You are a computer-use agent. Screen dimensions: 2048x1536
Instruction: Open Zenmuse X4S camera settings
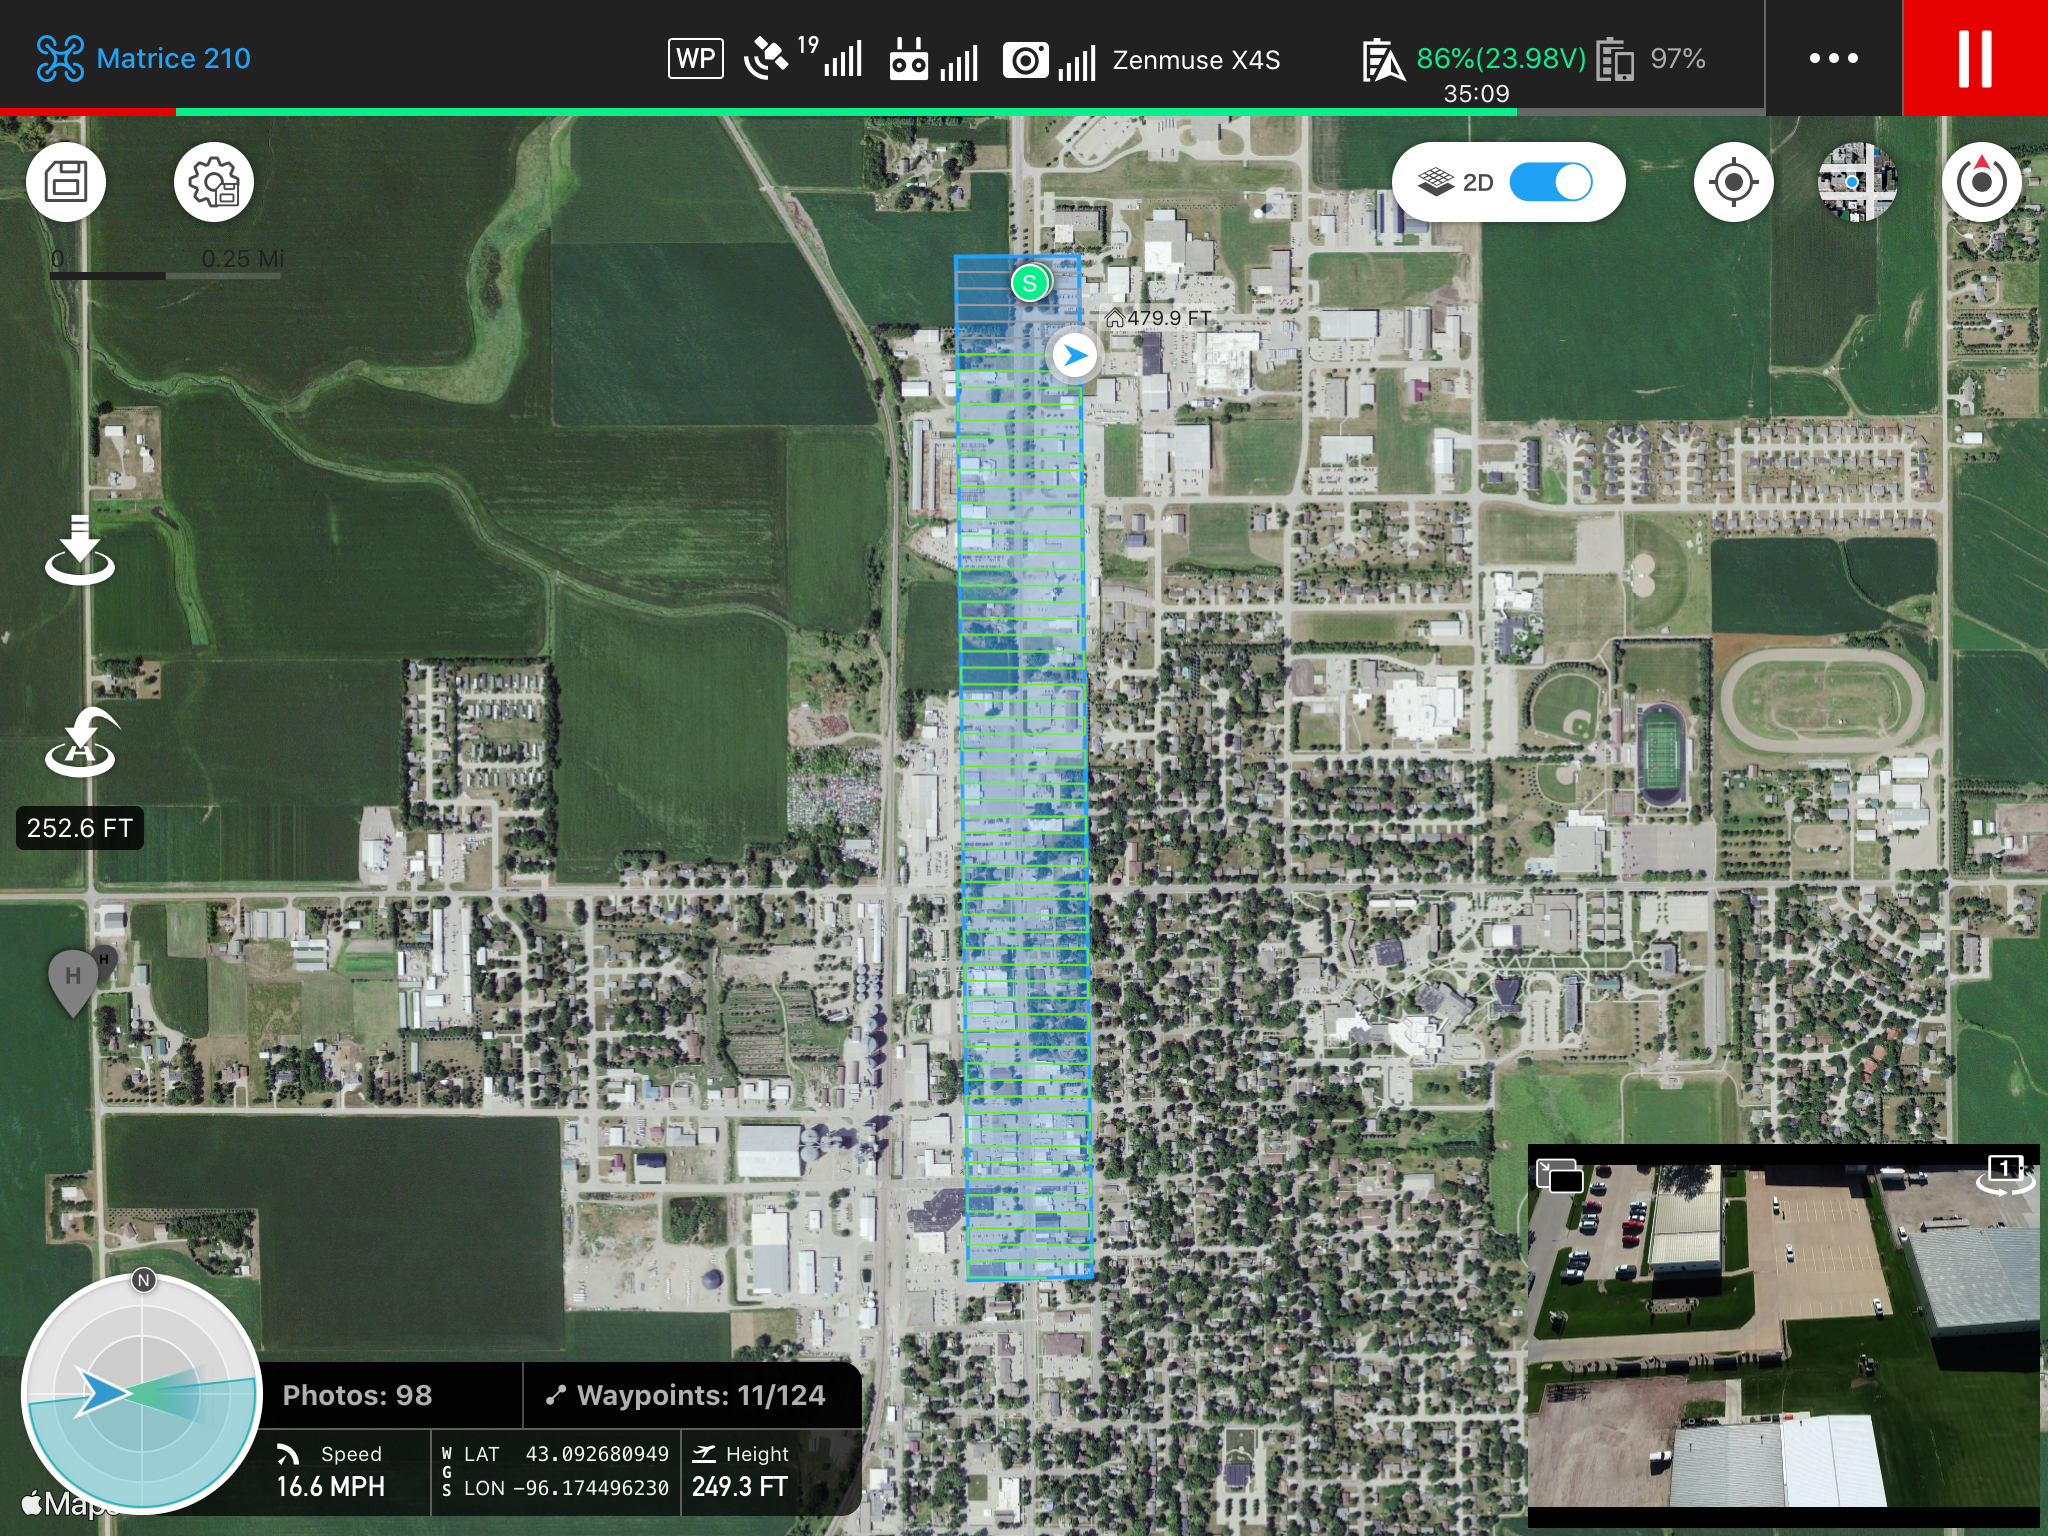(1195, 60)
